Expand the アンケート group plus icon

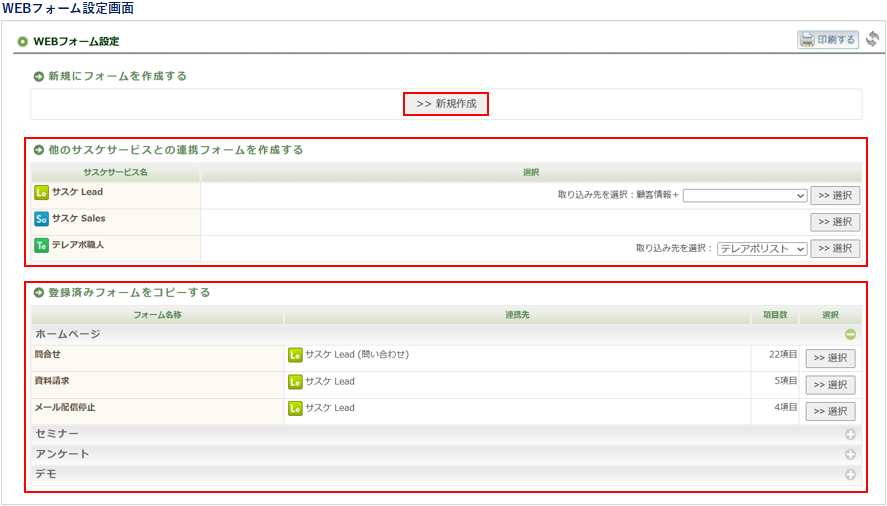click(850, 454)
